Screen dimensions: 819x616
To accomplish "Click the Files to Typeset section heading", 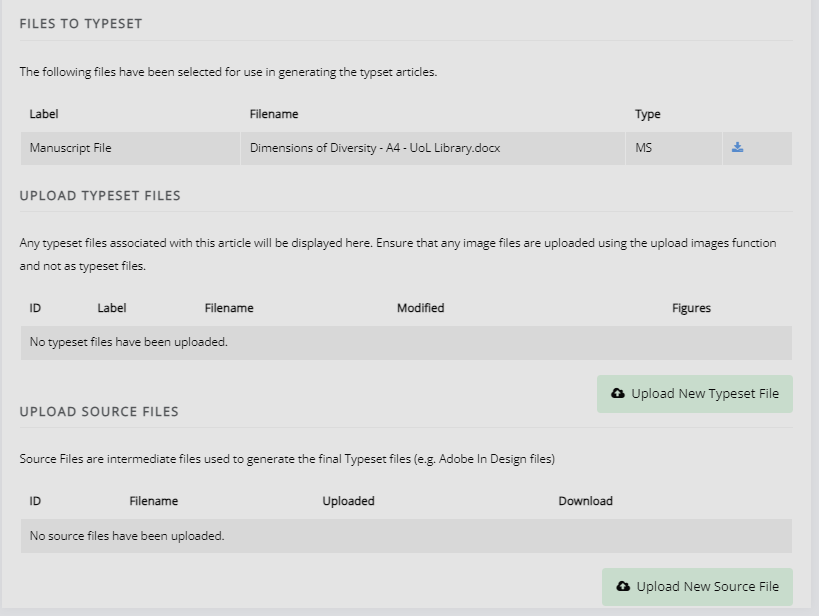I will (81, 23).
